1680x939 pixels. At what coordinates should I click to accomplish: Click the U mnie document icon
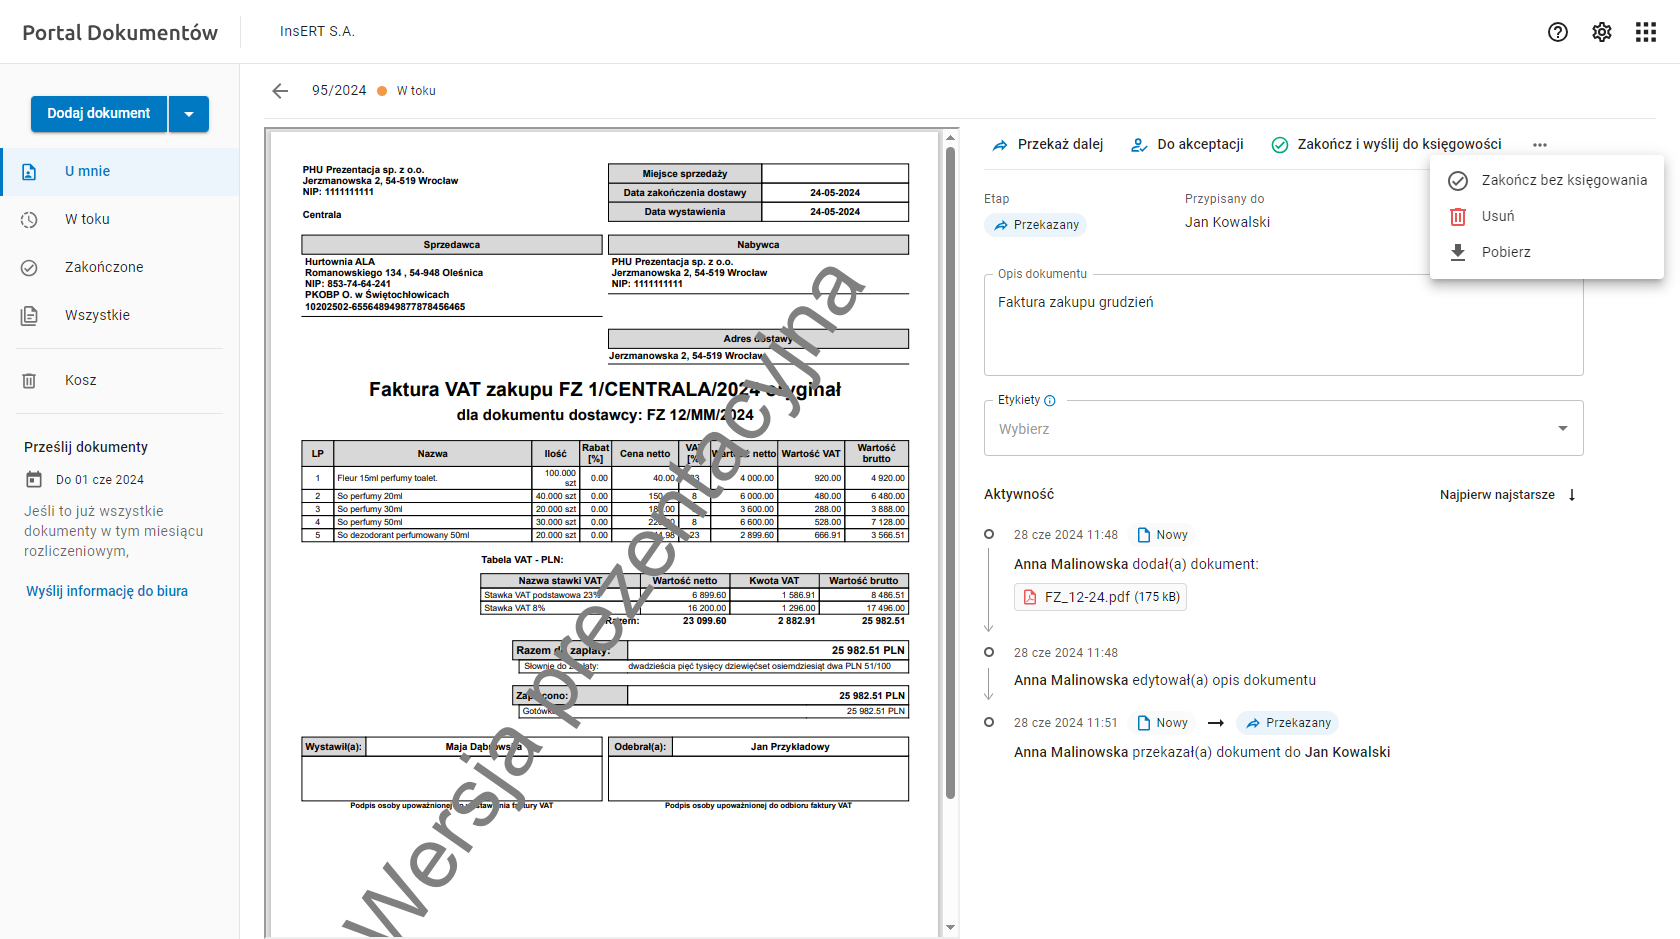pyautogui.click(x=29, y=172)
